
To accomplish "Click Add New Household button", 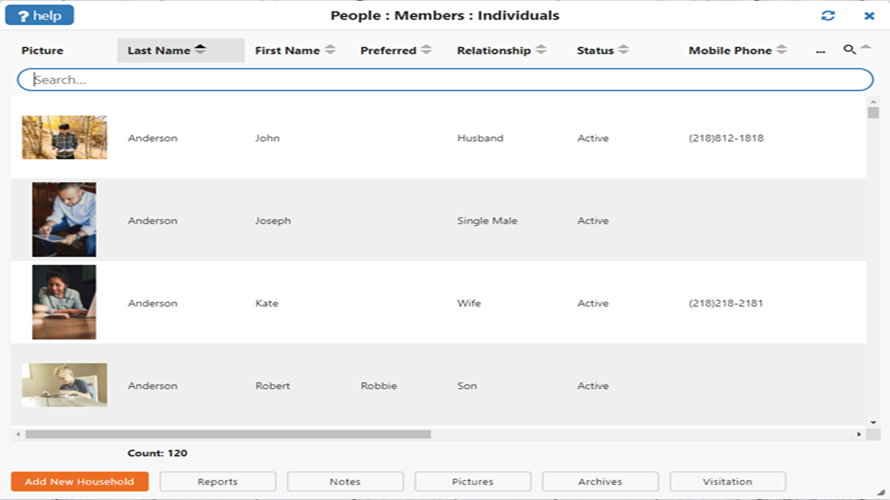I will pyautogui.click(x=80, y=482).
